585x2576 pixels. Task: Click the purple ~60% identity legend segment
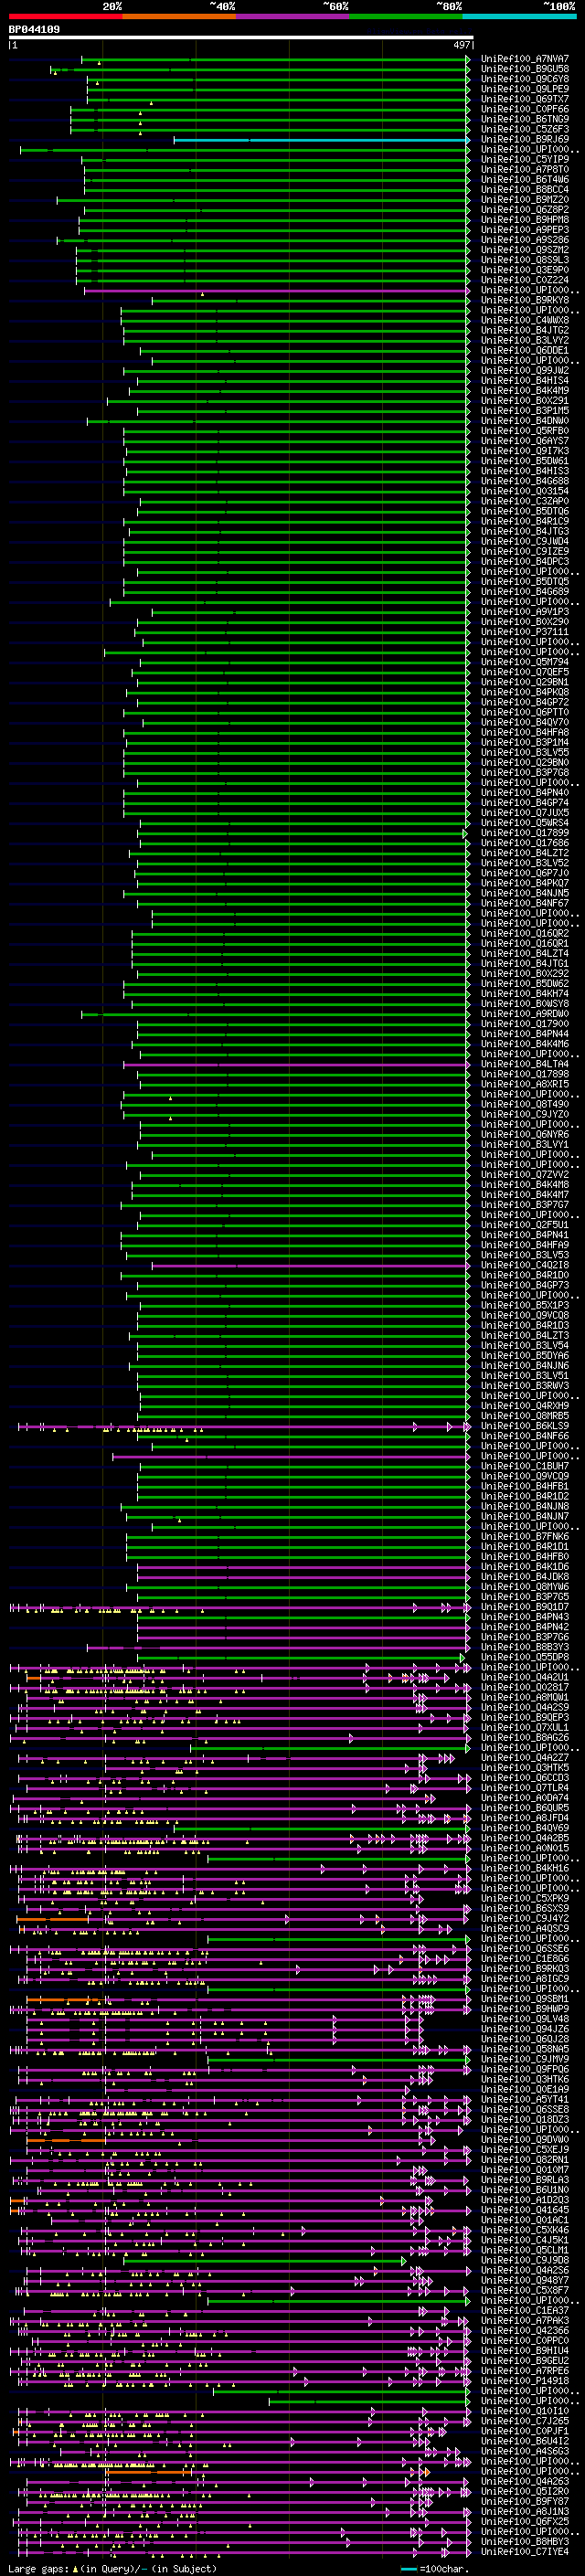pos(293,17)
